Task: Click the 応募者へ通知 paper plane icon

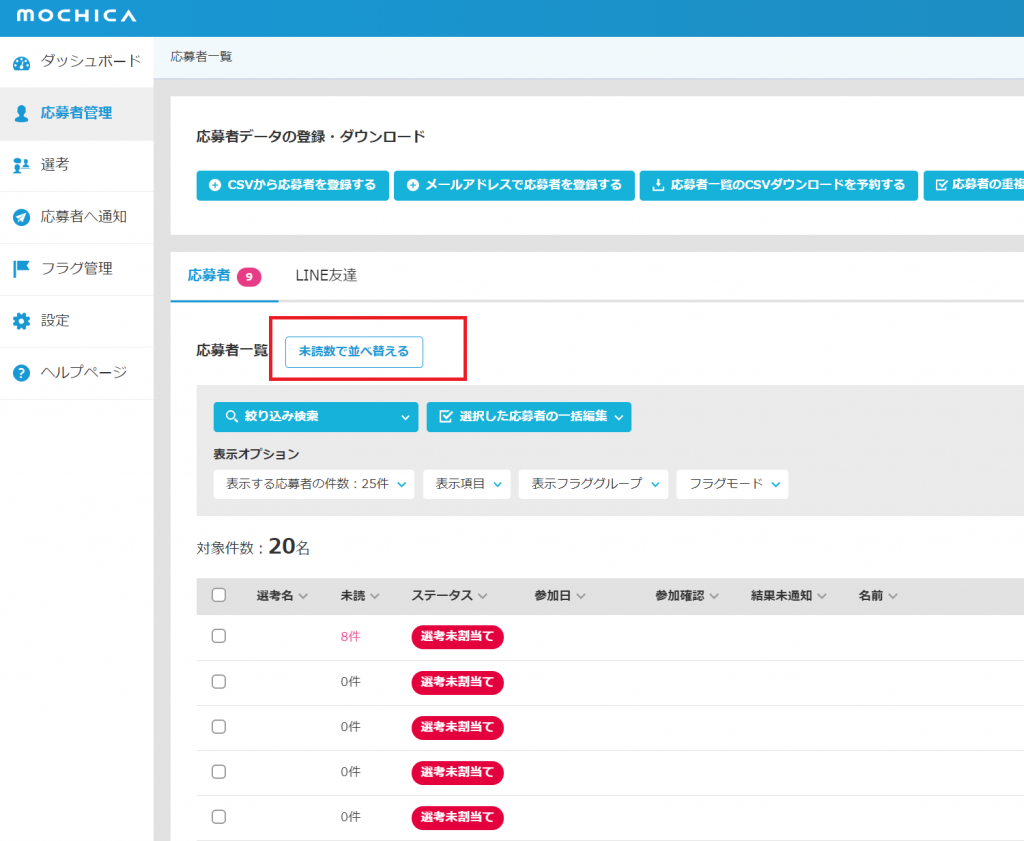Action: click(x=21, y=217)
